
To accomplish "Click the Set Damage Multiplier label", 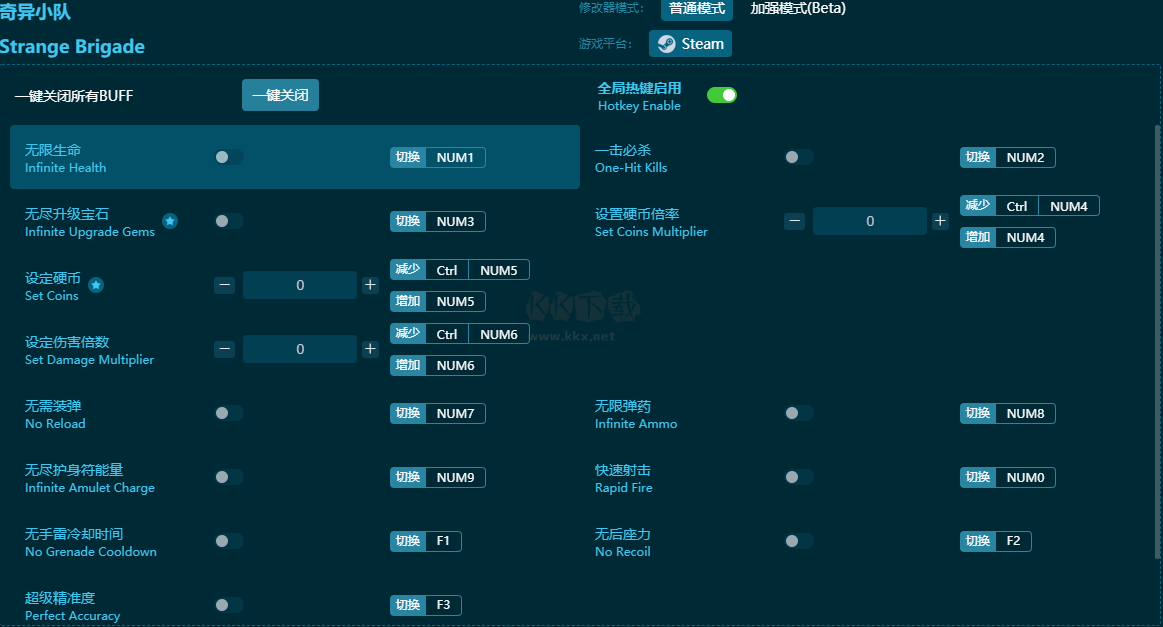I will 89,360.
